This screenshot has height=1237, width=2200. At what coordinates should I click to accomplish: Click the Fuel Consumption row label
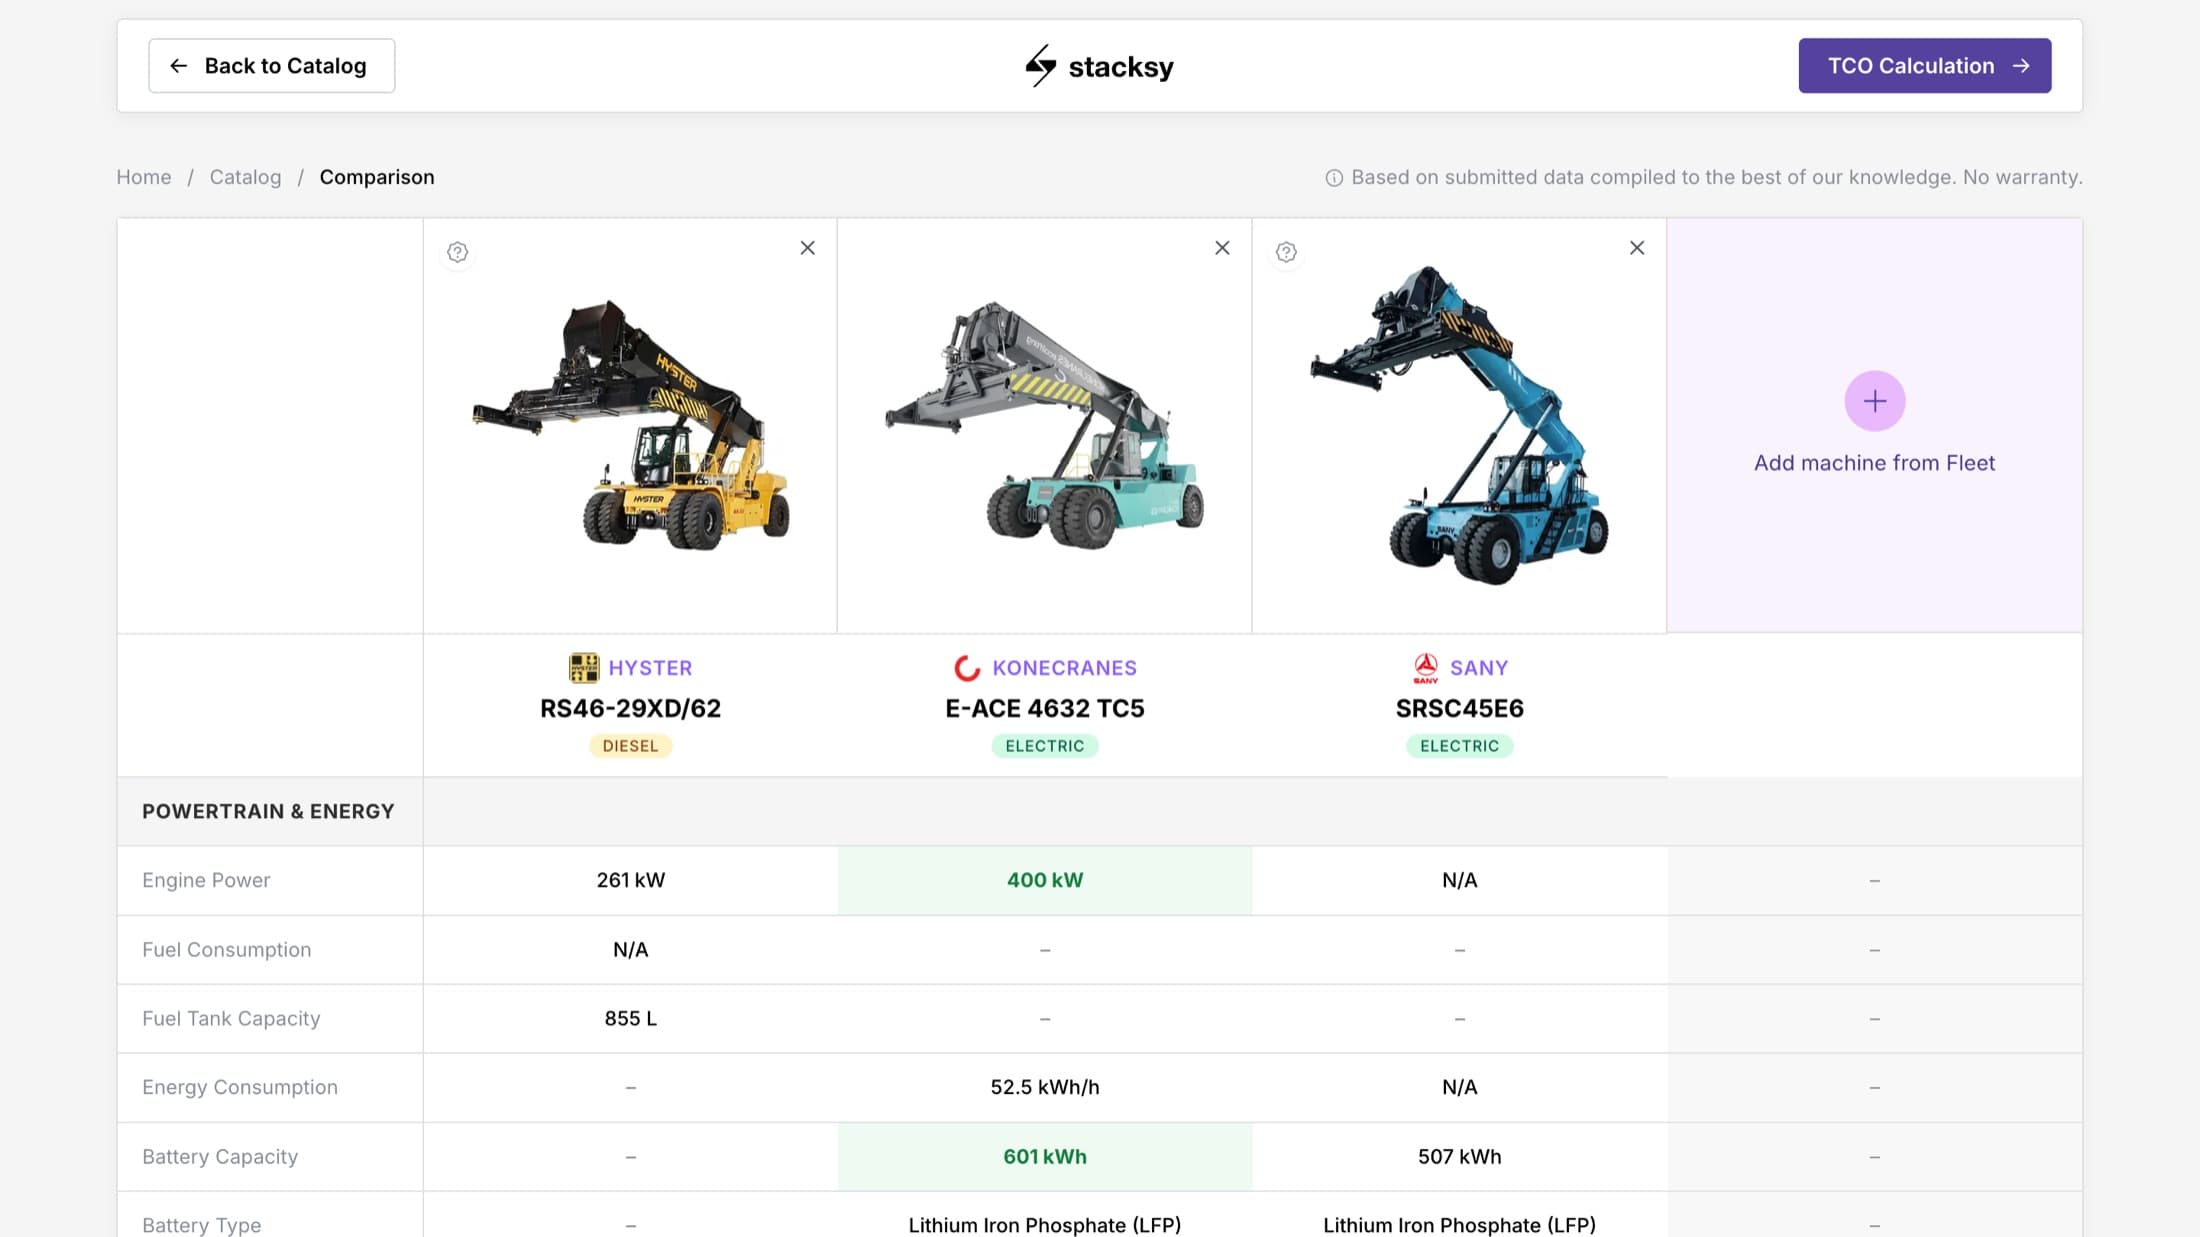(226, 949)
